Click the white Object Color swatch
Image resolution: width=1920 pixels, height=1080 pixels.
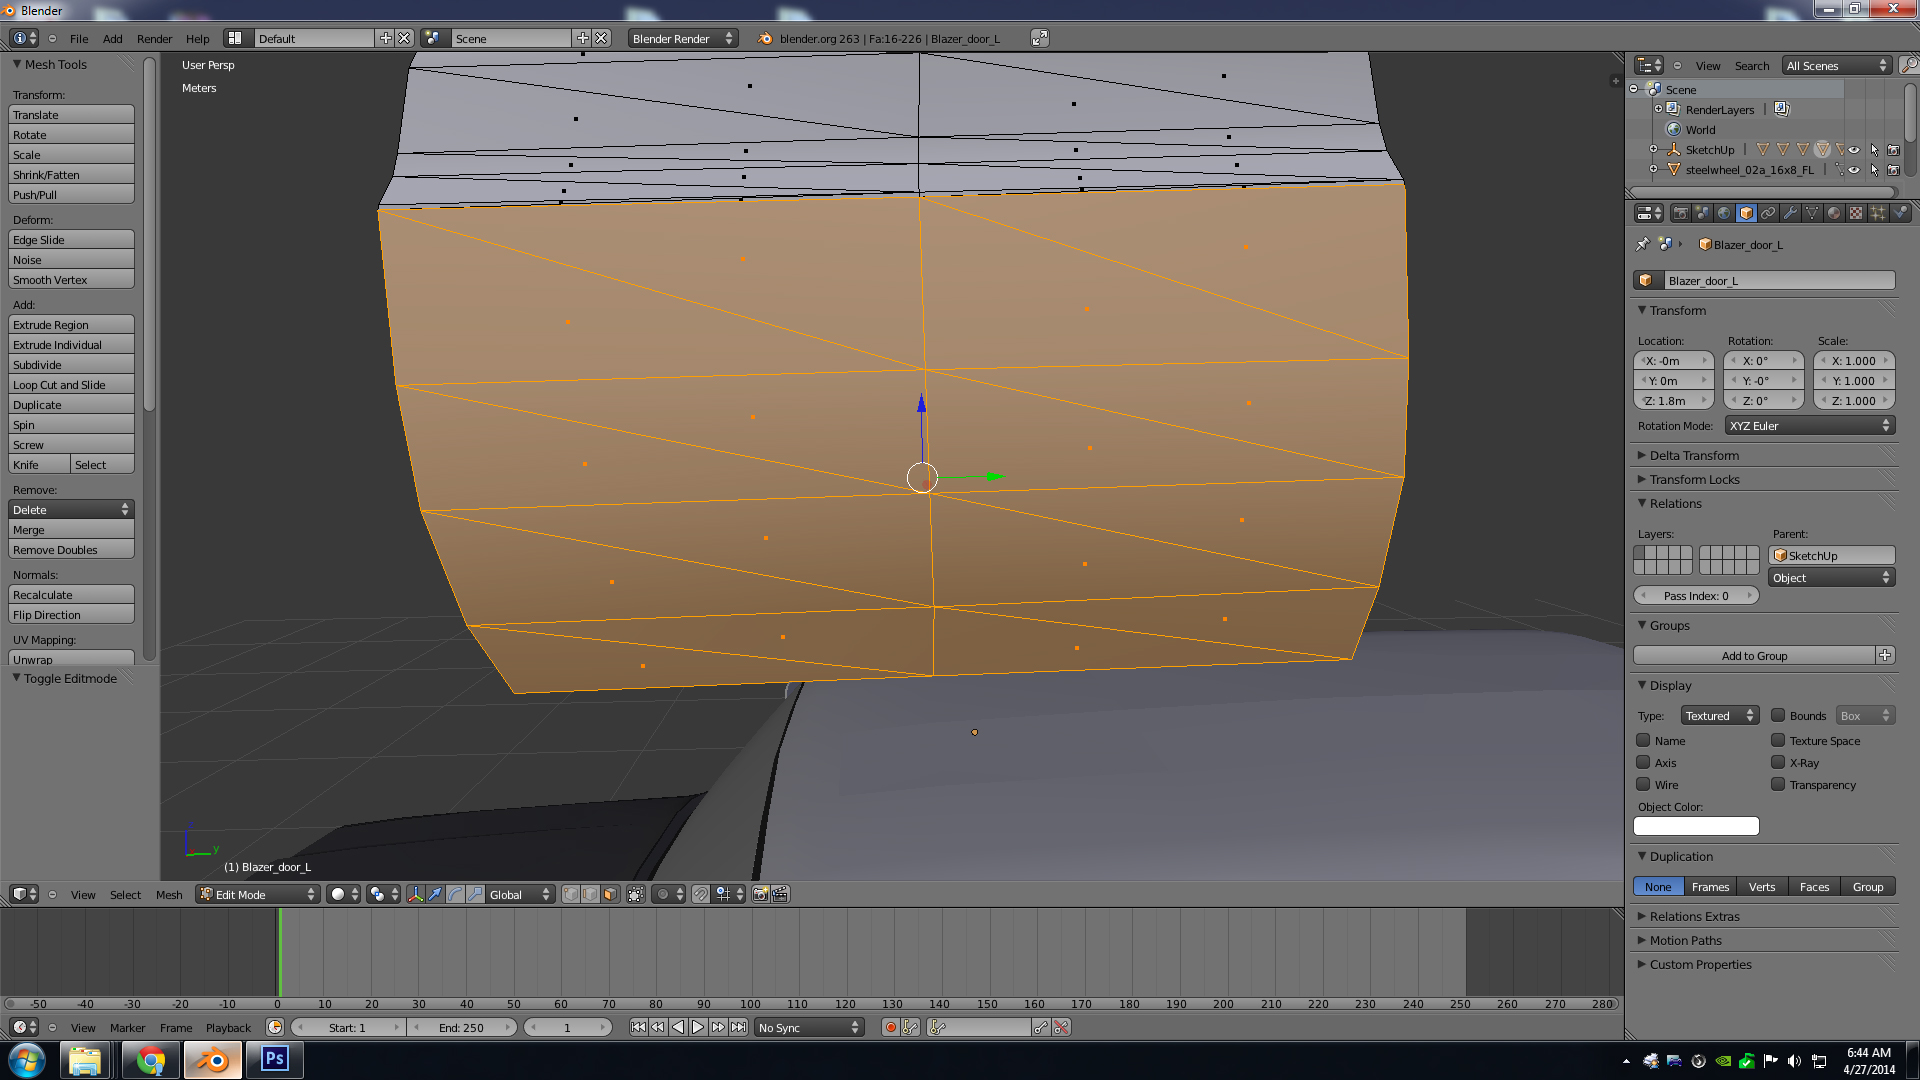(1696, 826)
